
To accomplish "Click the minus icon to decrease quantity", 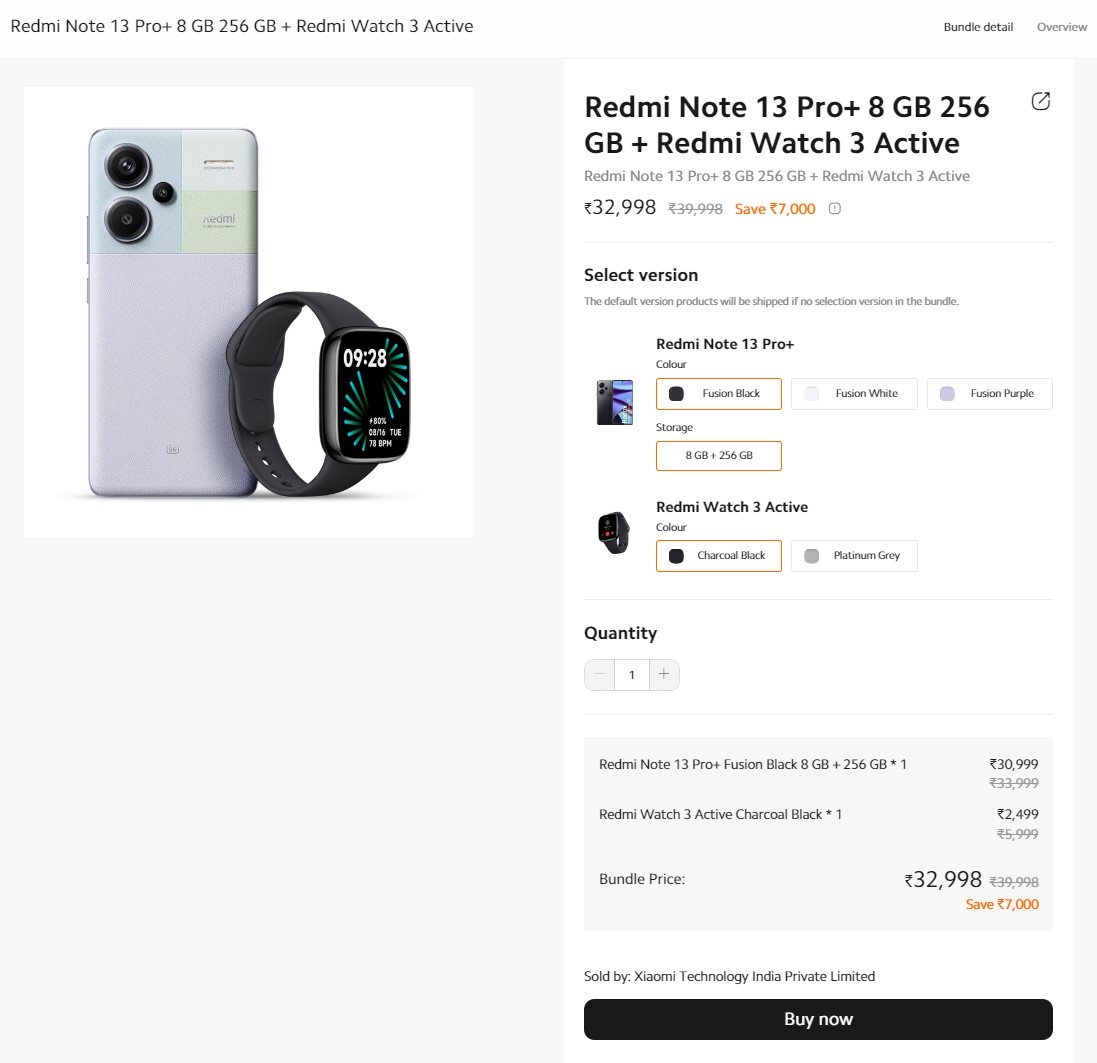I will tap(599, 675).
